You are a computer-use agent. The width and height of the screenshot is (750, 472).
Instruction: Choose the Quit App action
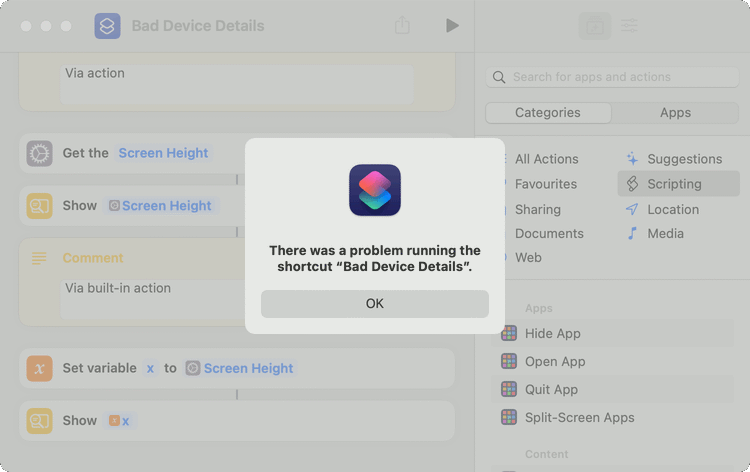612,389
